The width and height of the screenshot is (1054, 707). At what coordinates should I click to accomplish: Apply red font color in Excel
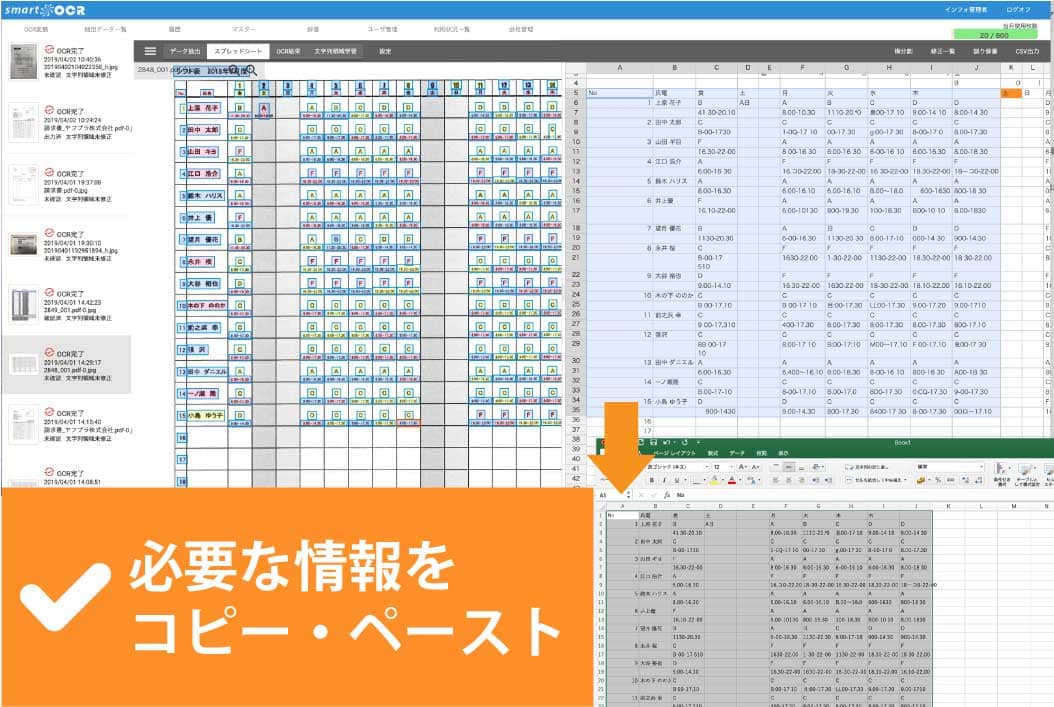732,481
